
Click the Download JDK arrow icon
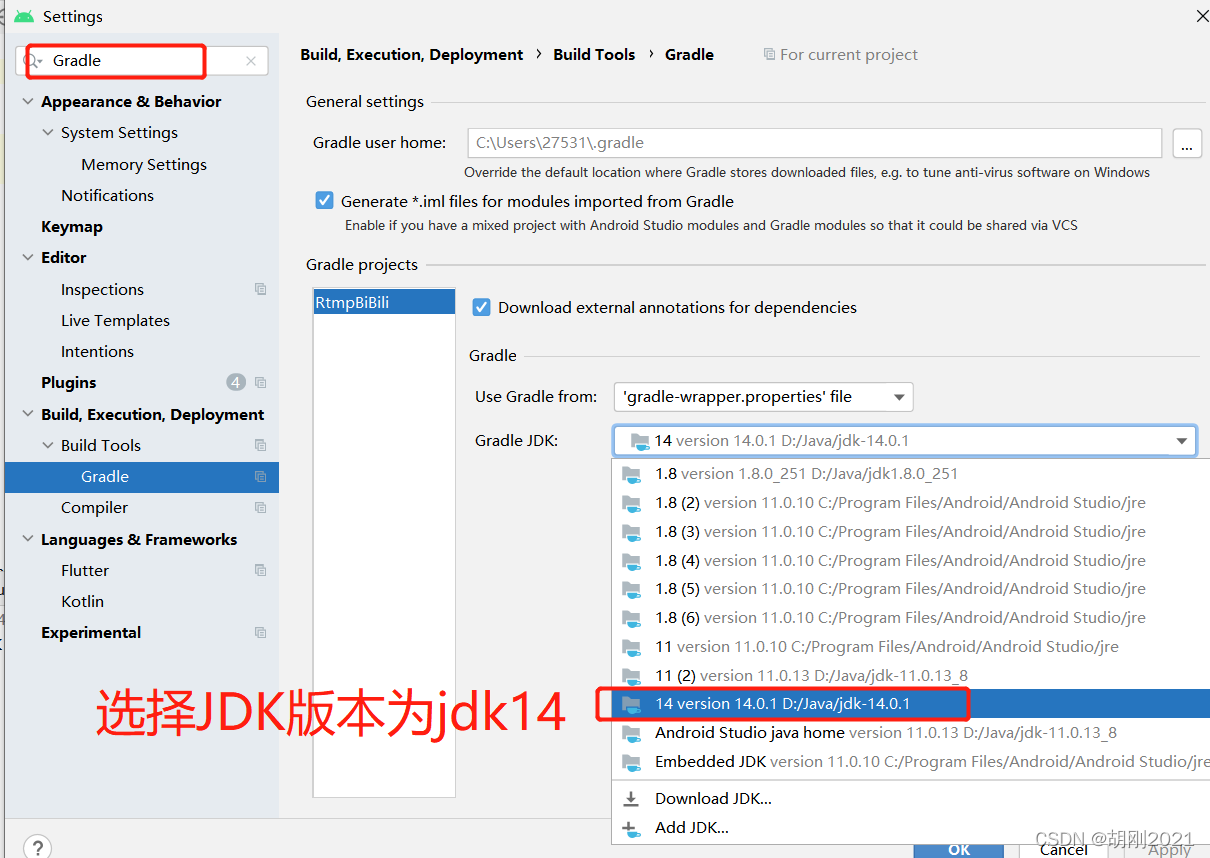tap(631, 799)
